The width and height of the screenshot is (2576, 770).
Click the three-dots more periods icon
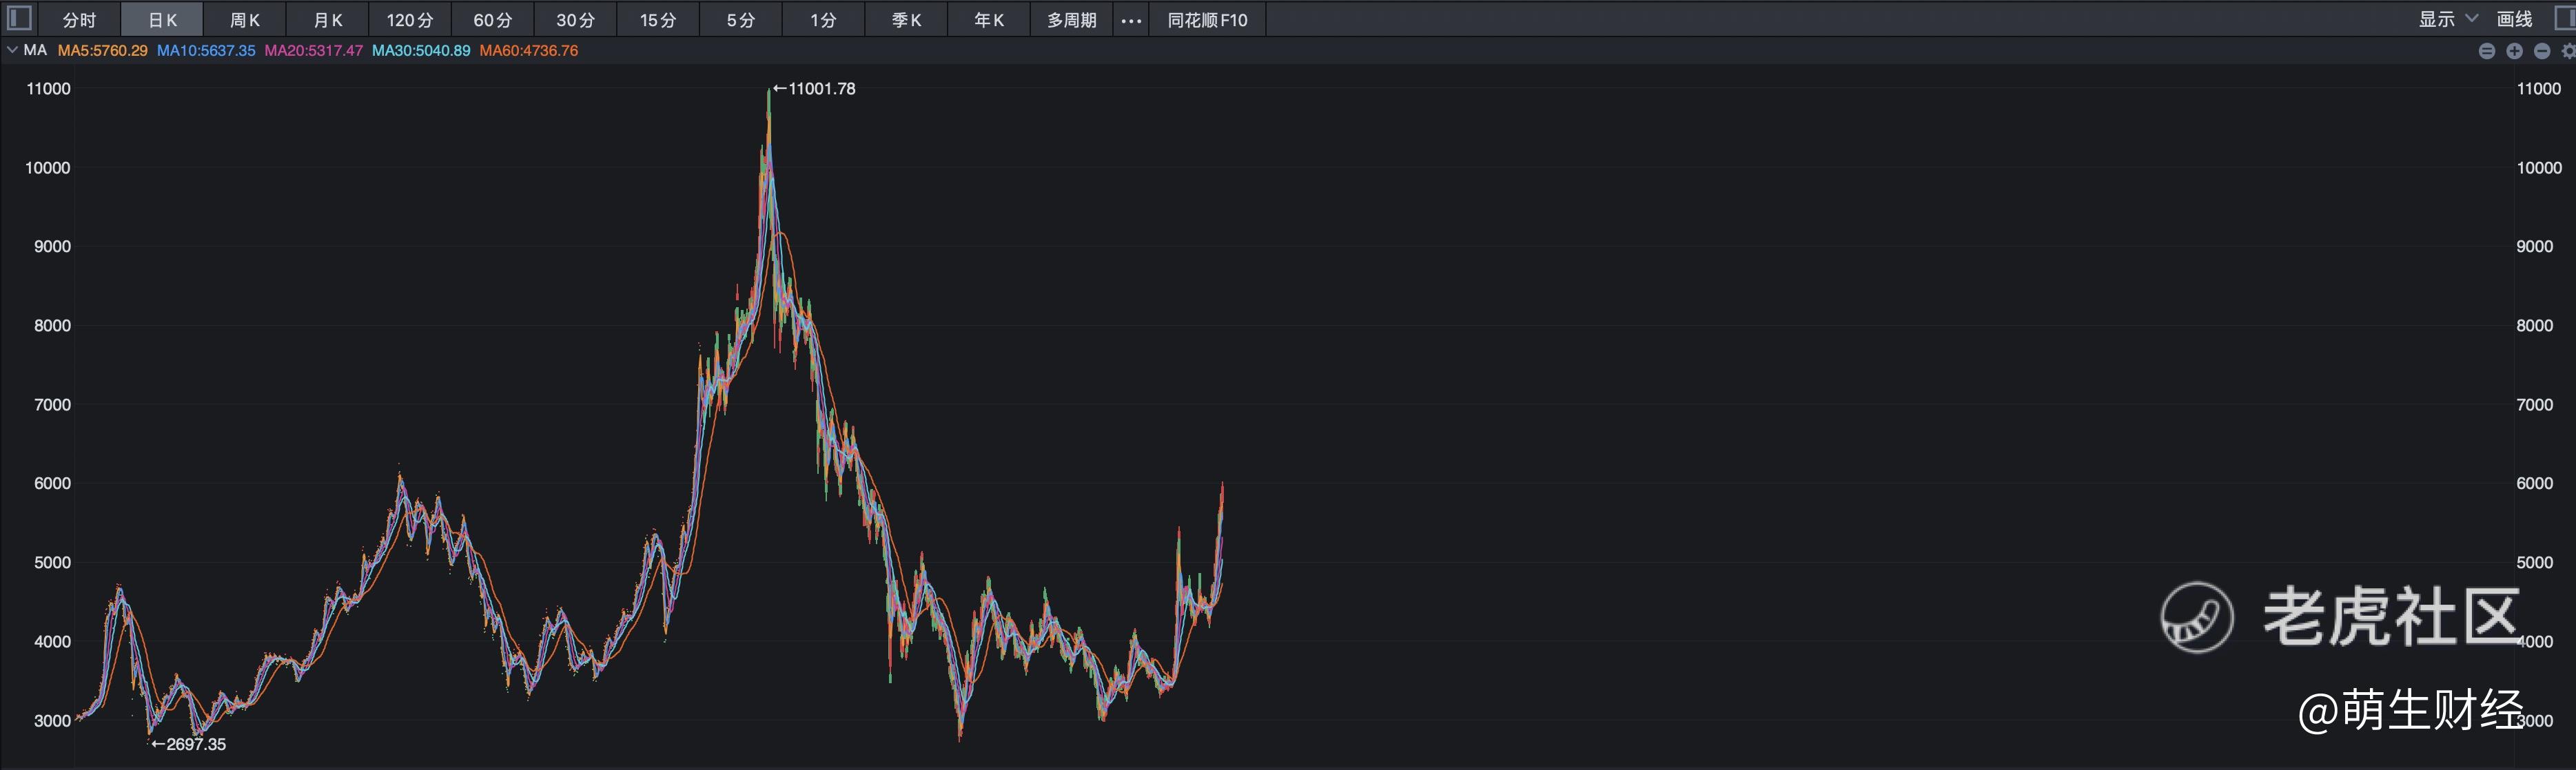[x=1131, y=20]
